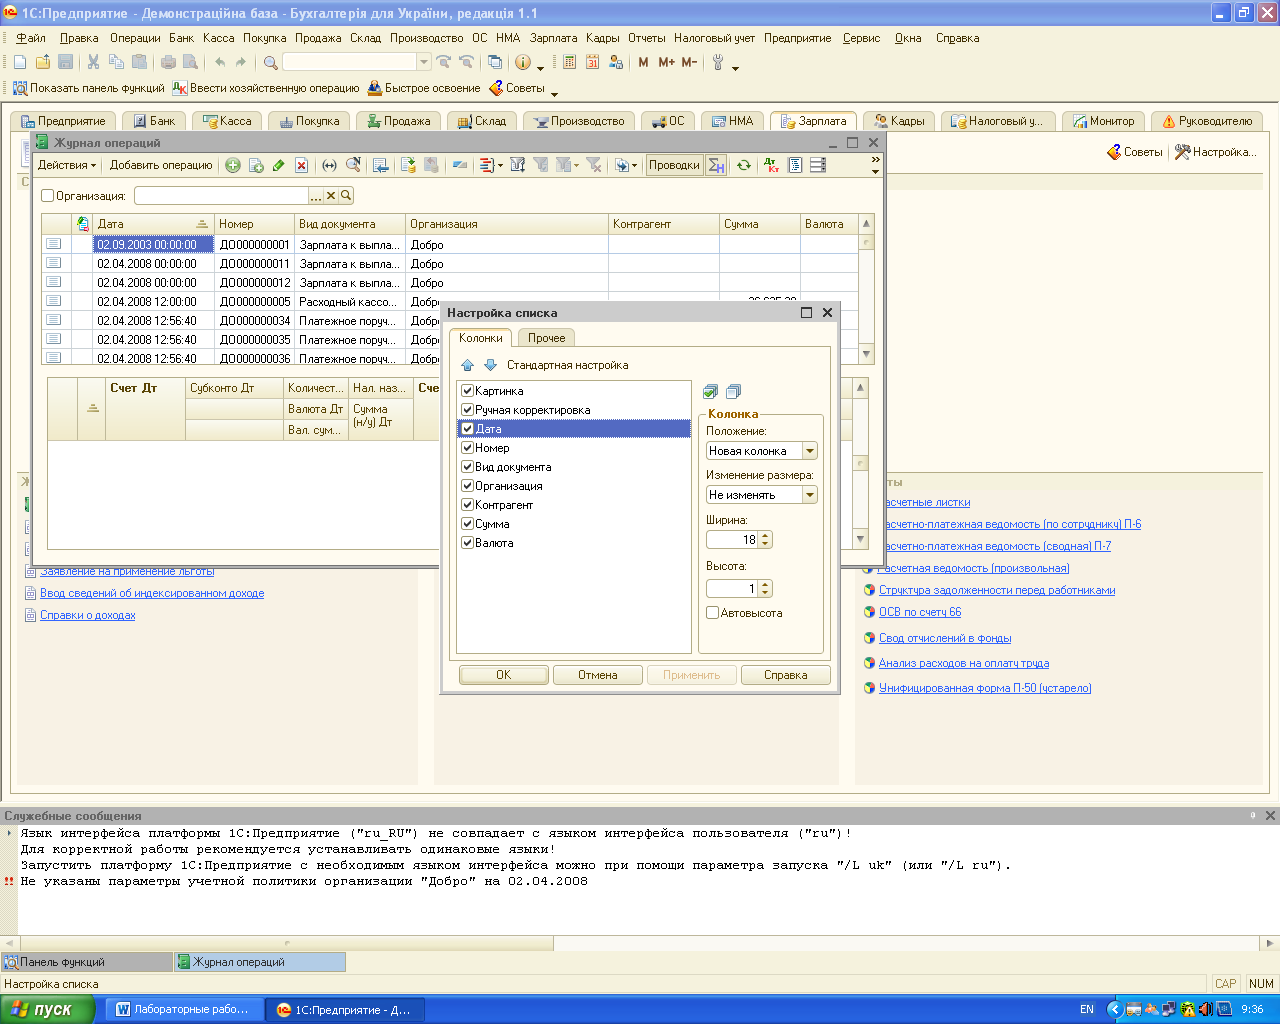
Task: Click the sigma N totals icon
Action: point(716,165)
